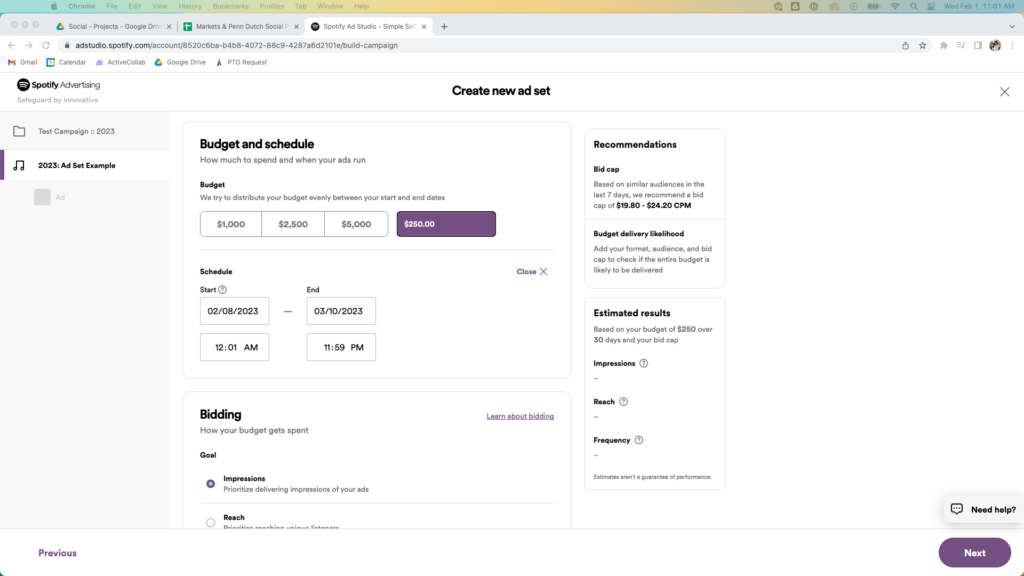Screen dimensions: 1024x576
Task: Select the Reach goal radio button
Action: [x=210, y=522]
